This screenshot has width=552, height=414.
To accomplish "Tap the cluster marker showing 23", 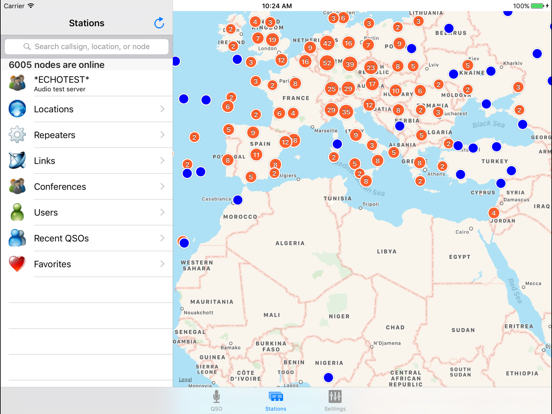I will pyautogui.click(x=371, y=67).
